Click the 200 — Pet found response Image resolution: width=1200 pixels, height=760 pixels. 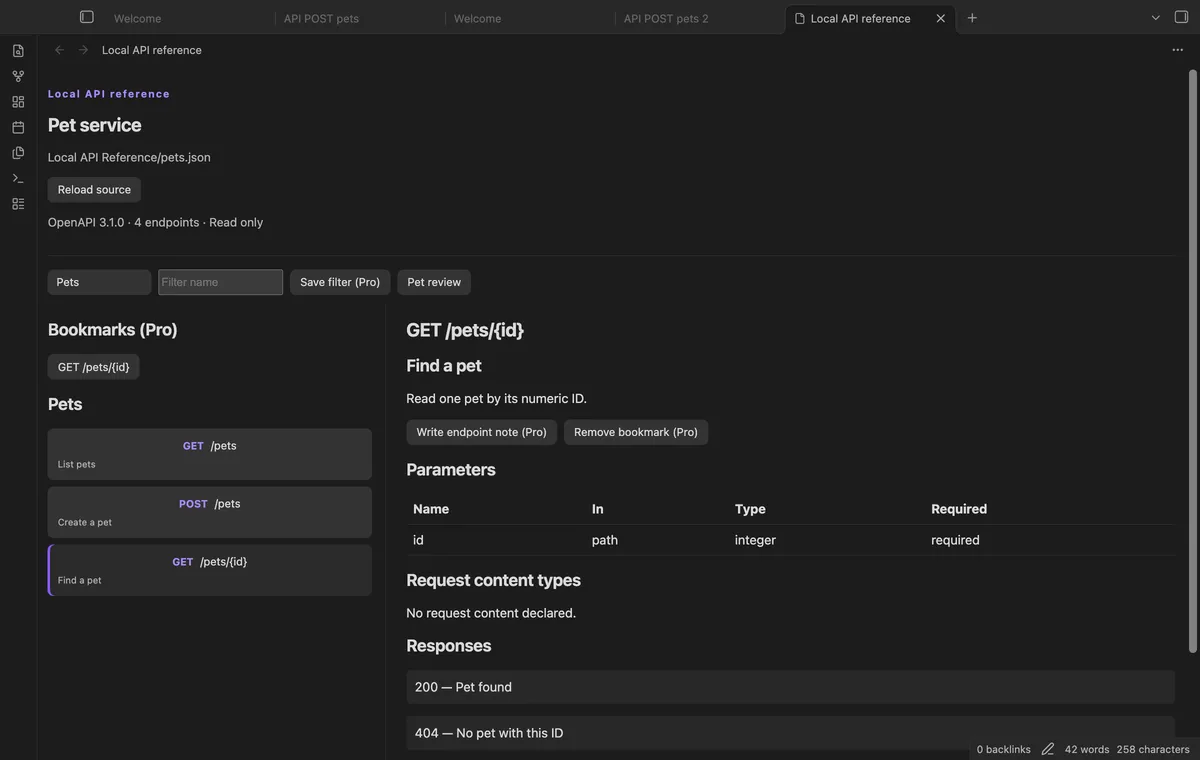point(790,687)
